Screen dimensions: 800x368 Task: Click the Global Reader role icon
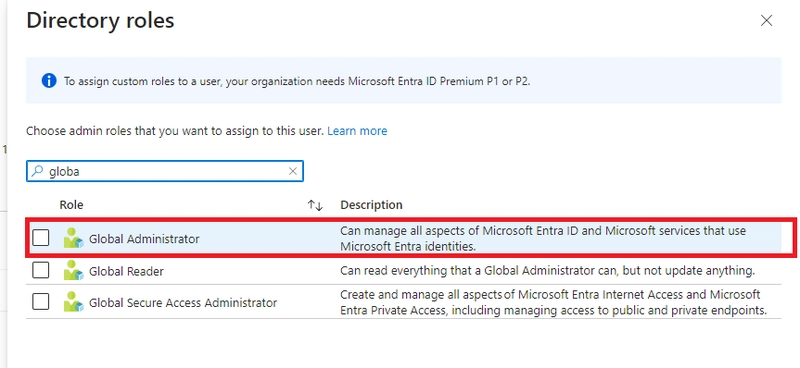(73, 271)
